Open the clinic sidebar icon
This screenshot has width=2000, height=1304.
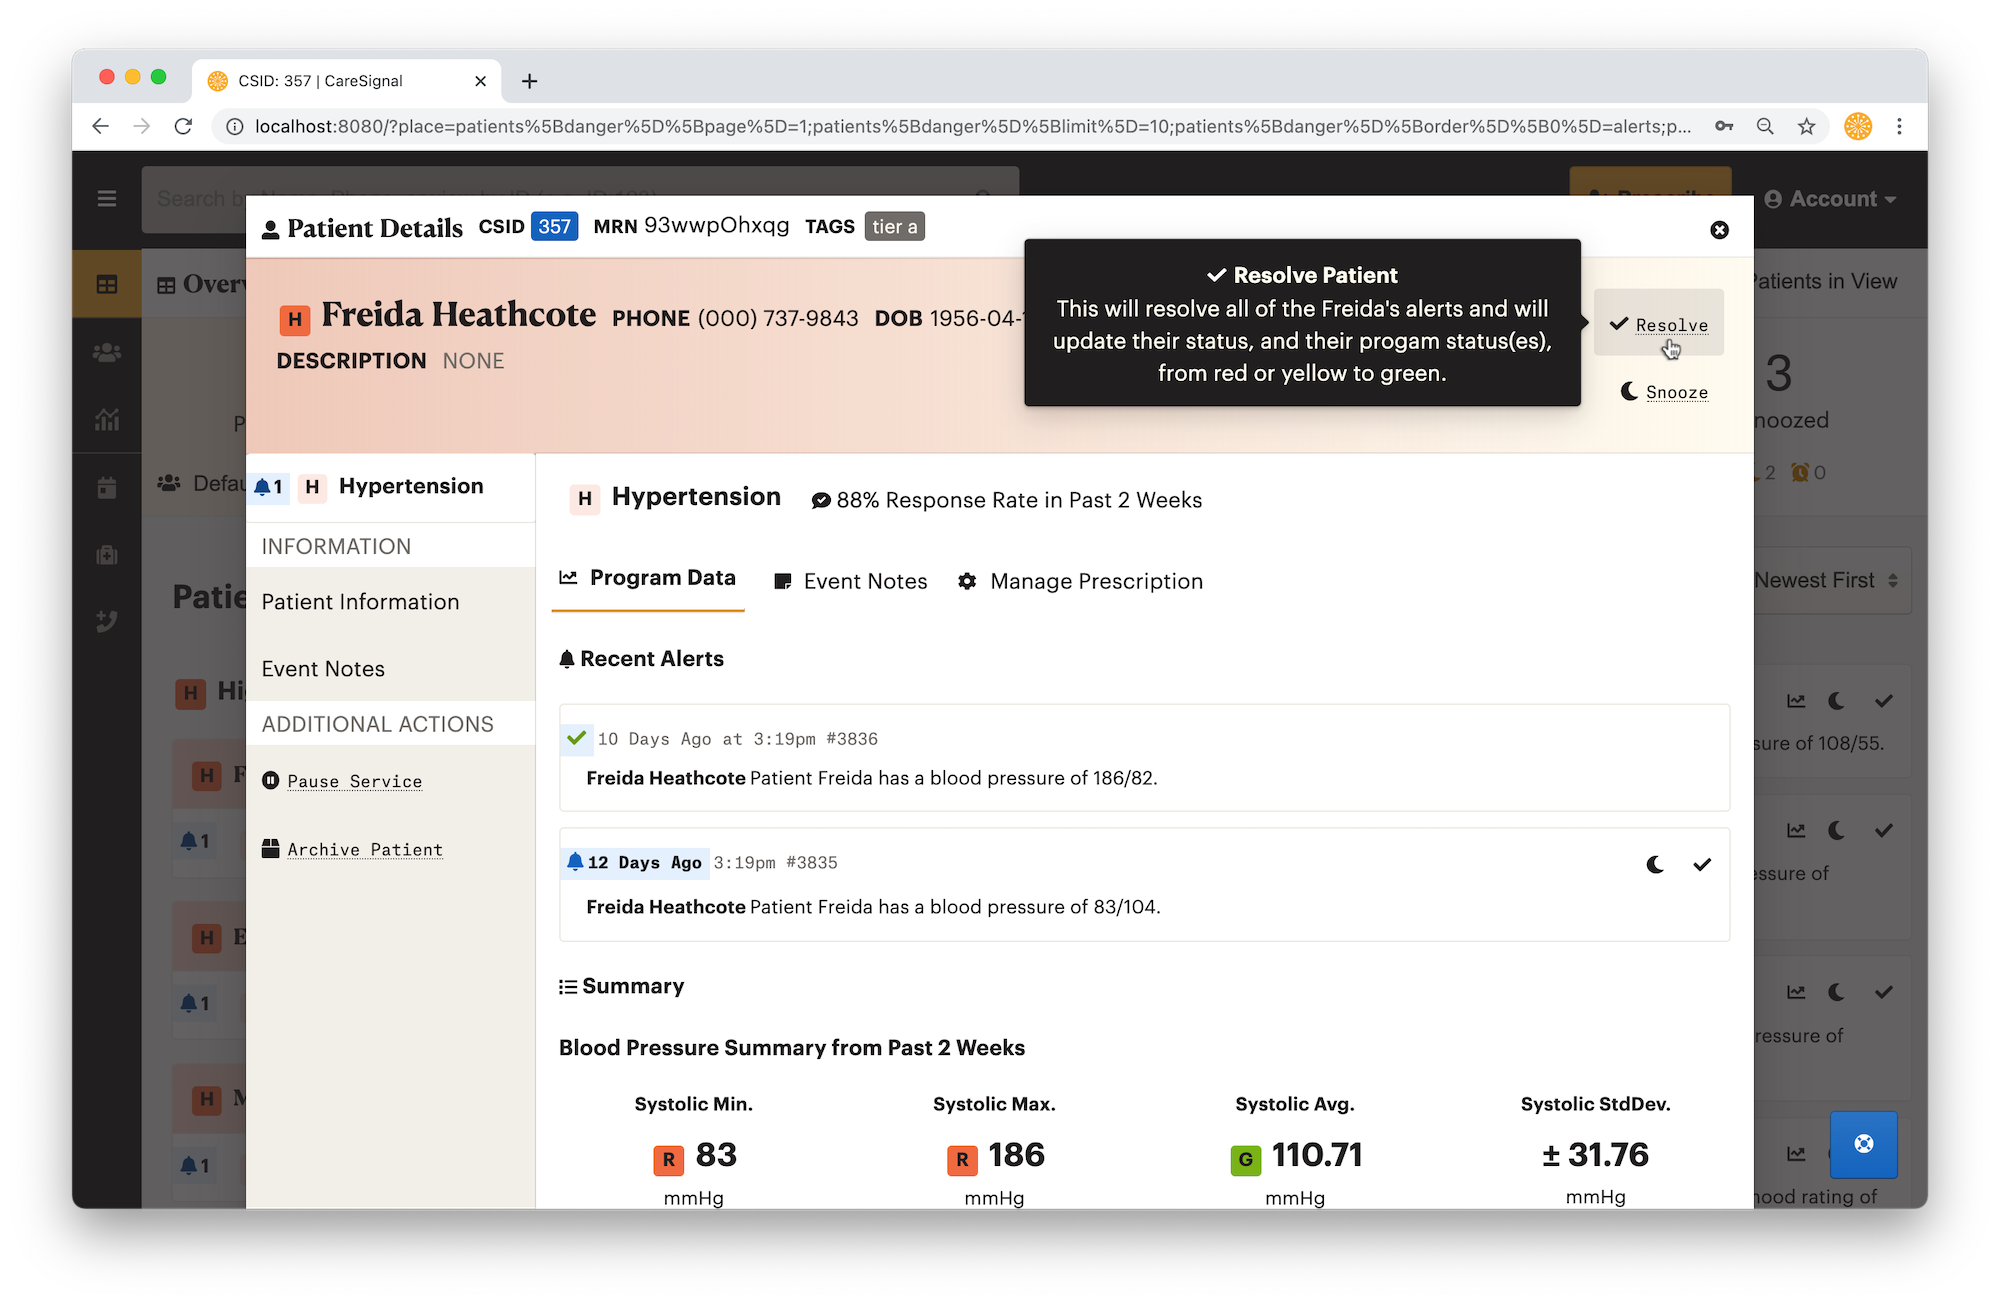[x=107, y=555]
